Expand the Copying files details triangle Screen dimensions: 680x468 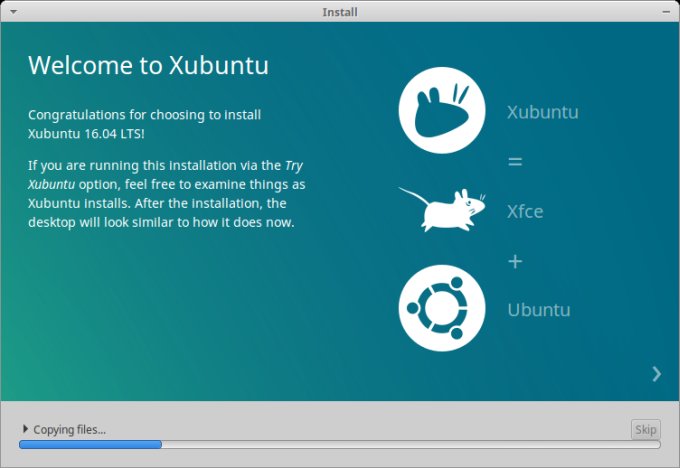[25, 429]
